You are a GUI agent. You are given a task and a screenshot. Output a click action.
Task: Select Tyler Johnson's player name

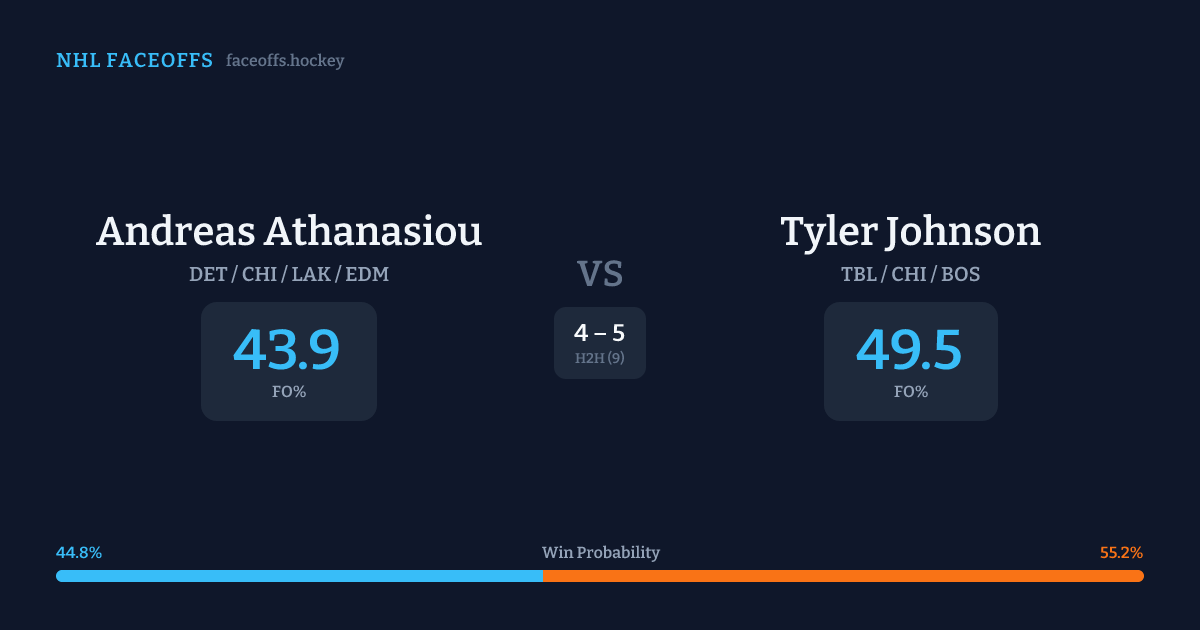(x=910, y=231)
